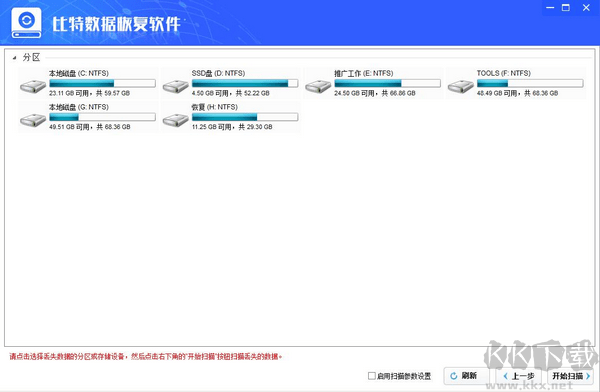This screenshot has height=392, width=600.
Task: Click the text 11.25 GB 可用, 共 29.30 GB
Action: [232, 127]
